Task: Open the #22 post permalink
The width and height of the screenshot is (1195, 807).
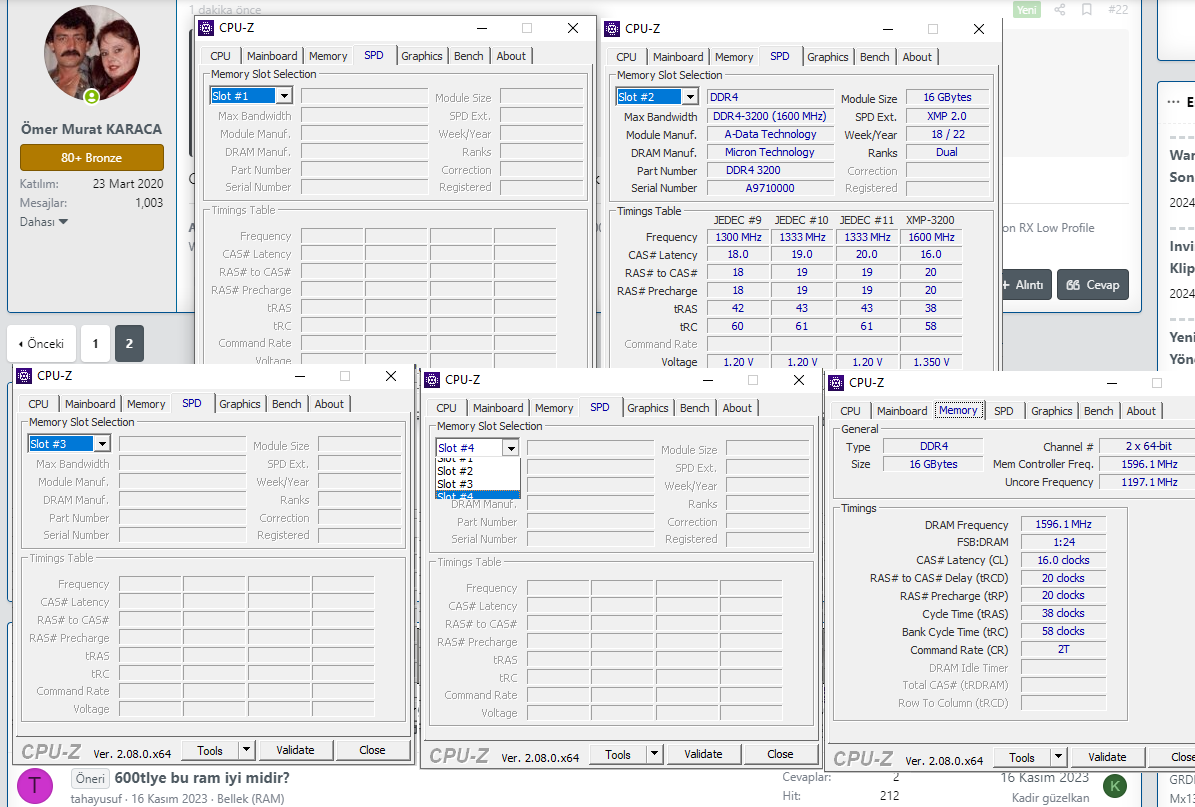Action: [1118, 9]
